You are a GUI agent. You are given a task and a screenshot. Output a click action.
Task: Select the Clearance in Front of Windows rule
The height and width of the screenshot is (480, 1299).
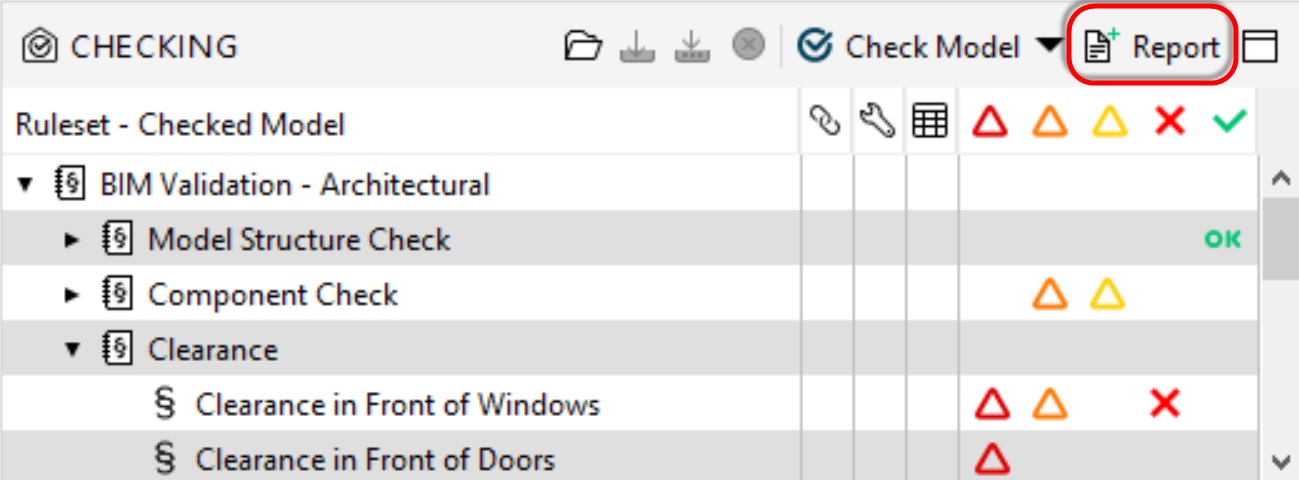(397, 405)
